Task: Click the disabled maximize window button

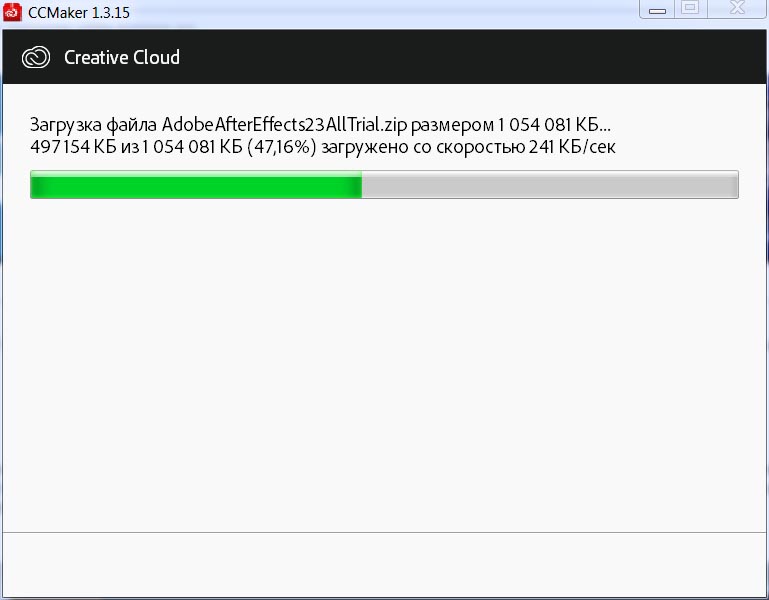Action: (691, 8)
